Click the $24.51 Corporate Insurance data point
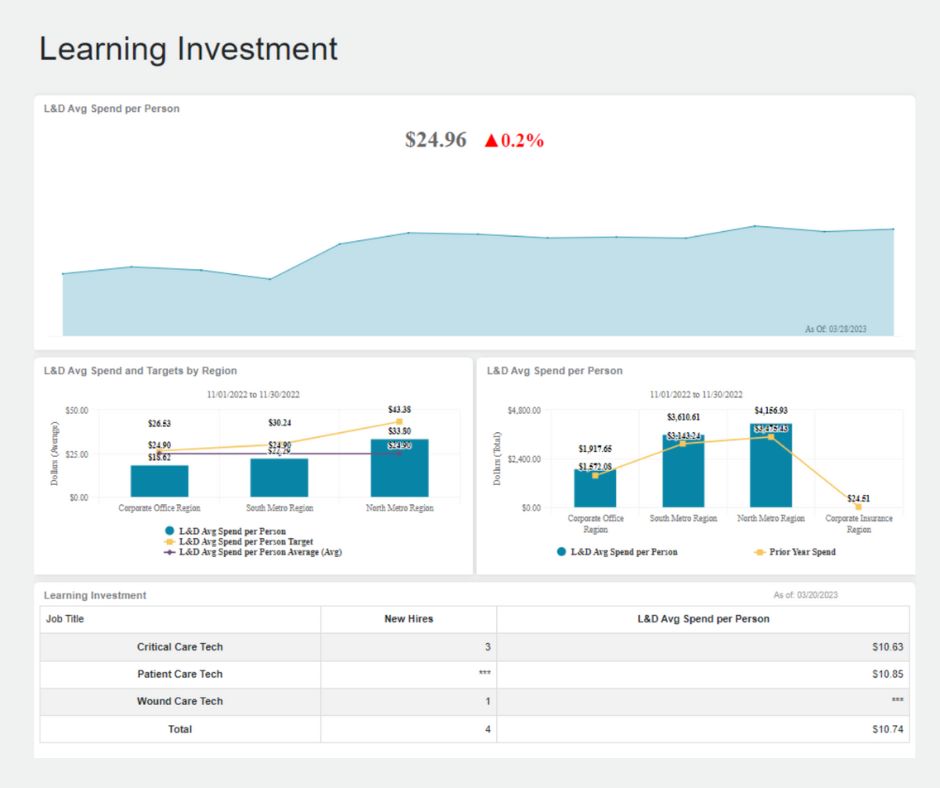Viewport: 940px width, 788px height. coord(857,507)
